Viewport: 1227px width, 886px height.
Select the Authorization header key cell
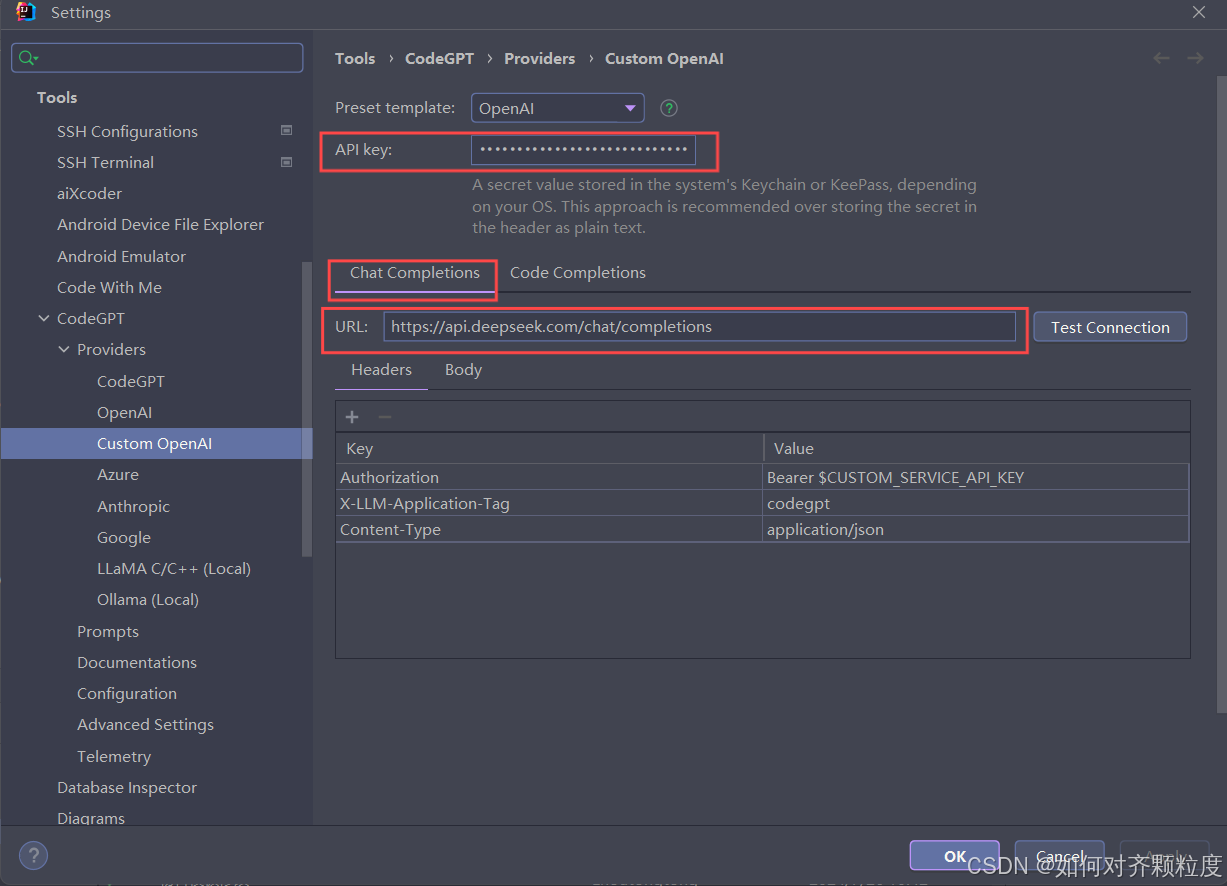point(549,477)
